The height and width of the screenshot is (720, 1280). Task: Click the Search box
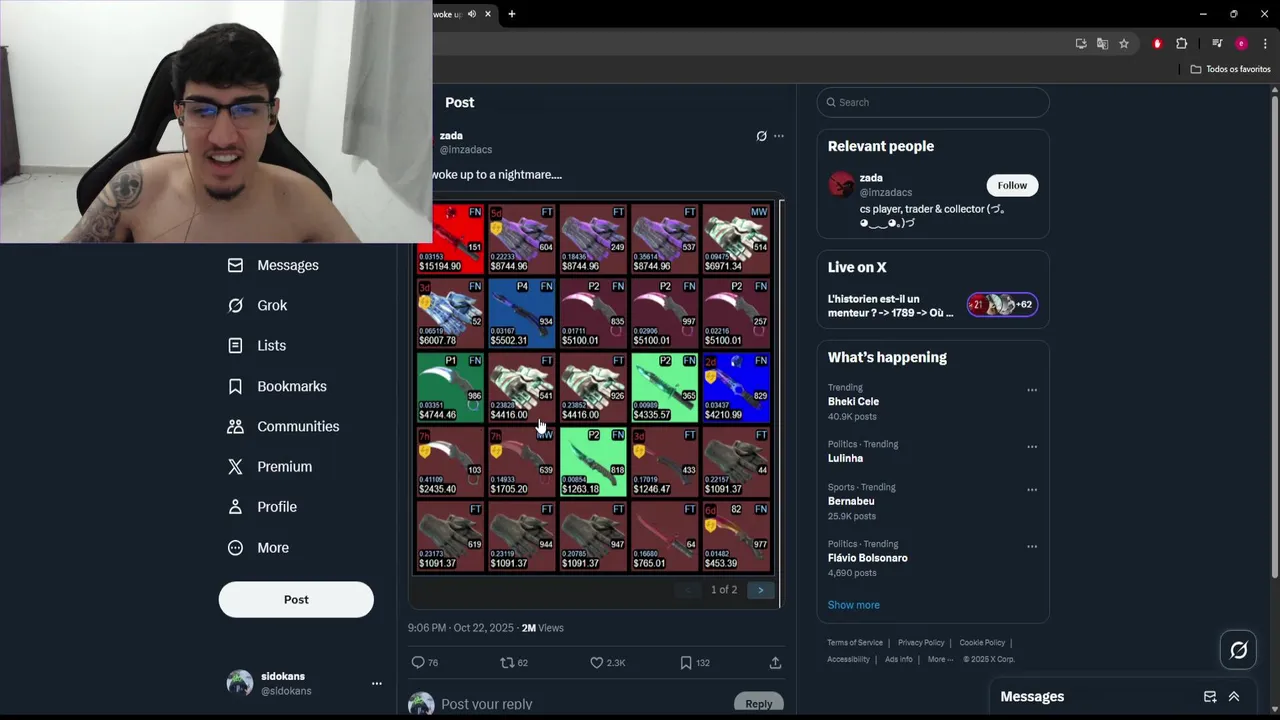coord(933,102)
